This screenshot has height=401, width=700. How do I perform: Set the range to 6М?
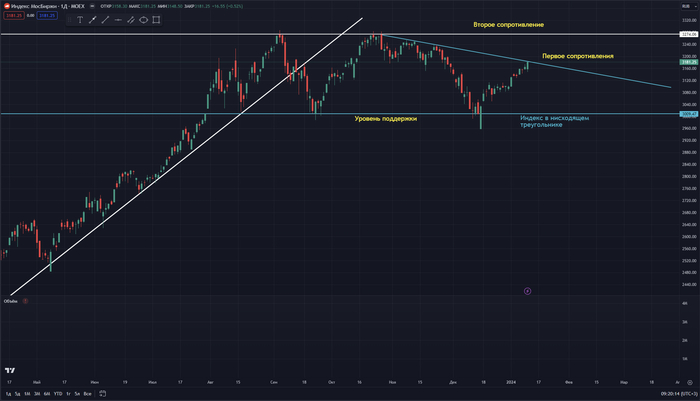[x=47, y=393]
